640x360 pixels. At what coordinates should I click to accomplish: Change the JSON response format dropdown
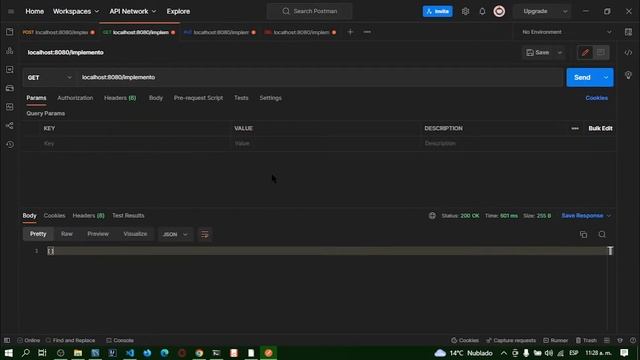coord(175,234)
